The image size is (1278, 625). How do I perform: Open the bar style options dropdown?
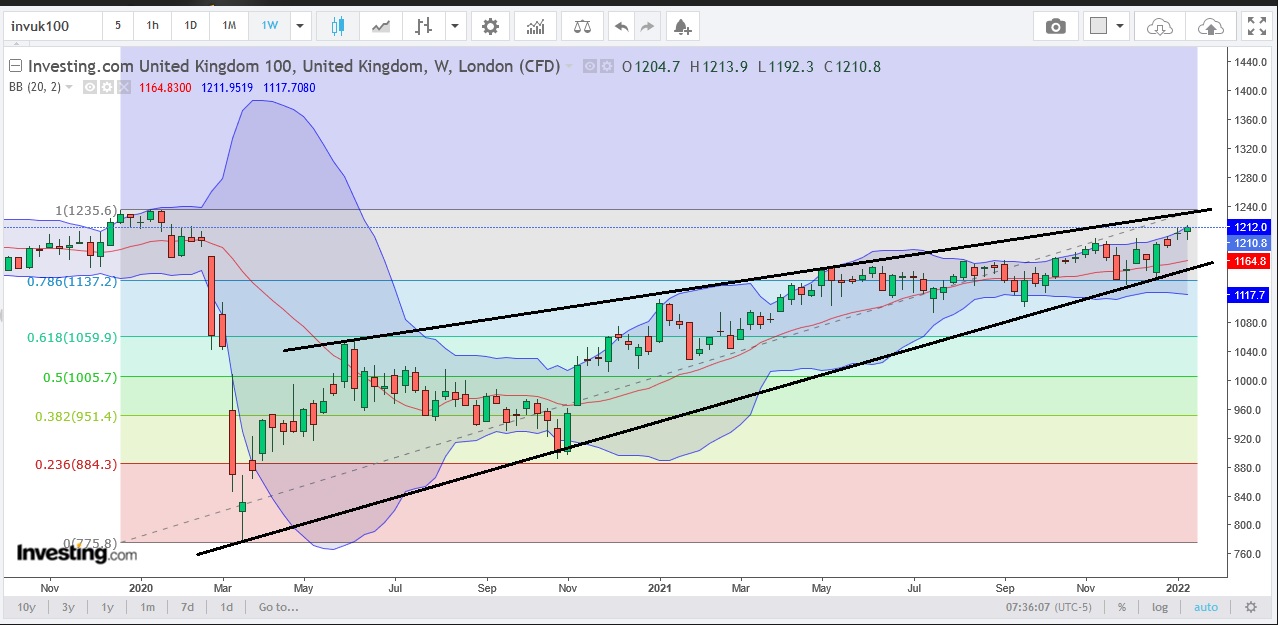[x=455, y=26]
